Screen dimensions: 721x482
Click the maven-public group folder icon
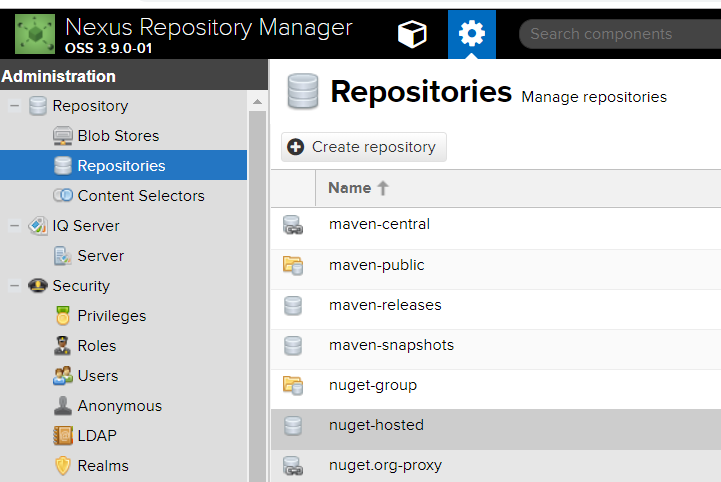(293, 265)
